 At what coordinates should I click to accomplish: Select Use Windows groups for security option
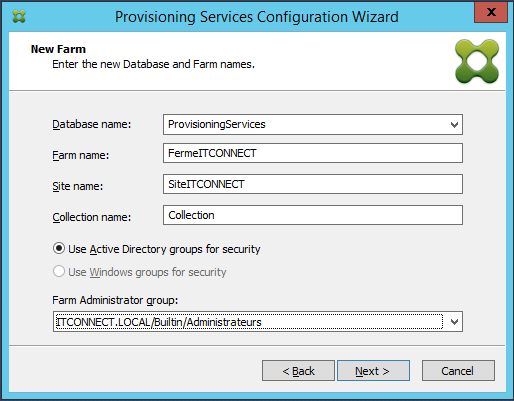pyautogui.click(x=139, y=272)
